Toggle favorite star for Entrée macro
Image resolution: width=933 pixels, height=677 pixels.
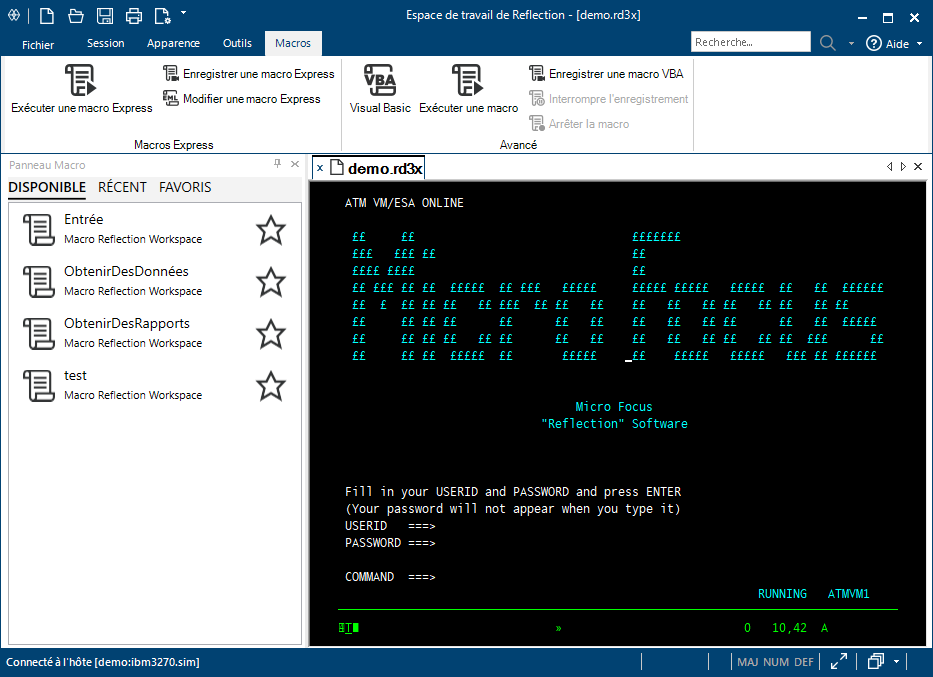coord(271,230)
